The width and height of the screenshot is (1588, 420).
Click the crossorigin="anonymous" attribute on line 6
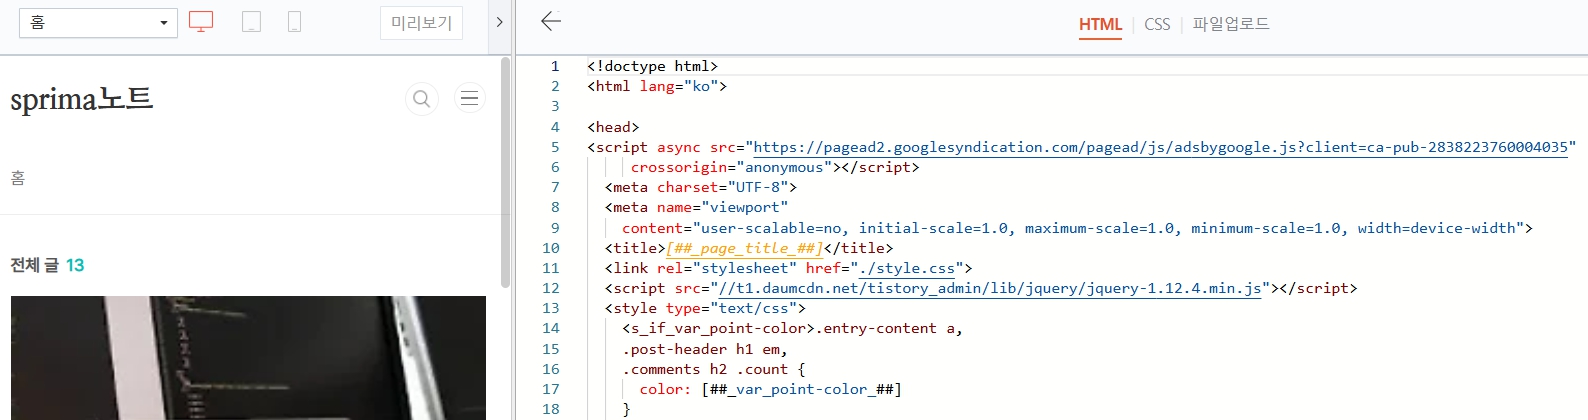pyautogui.click(x=731, y=167)
